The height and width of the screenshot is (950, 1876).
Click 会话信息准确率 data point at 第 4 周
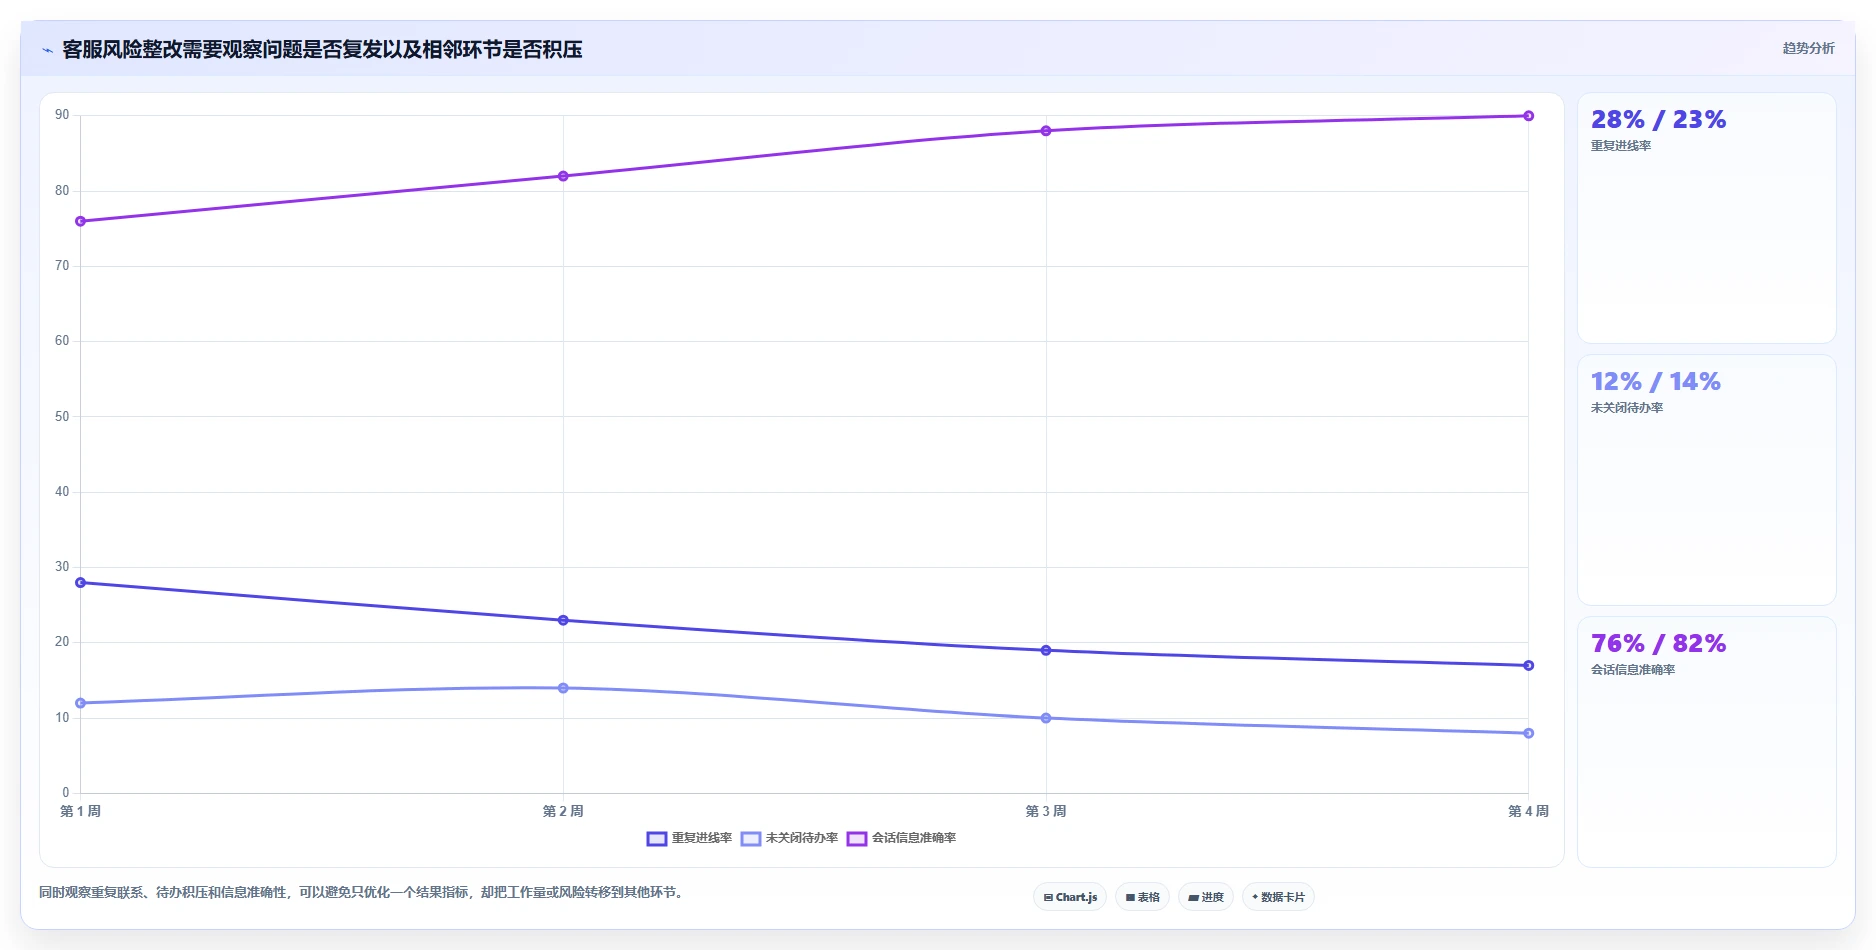[x=1528, y=116]
